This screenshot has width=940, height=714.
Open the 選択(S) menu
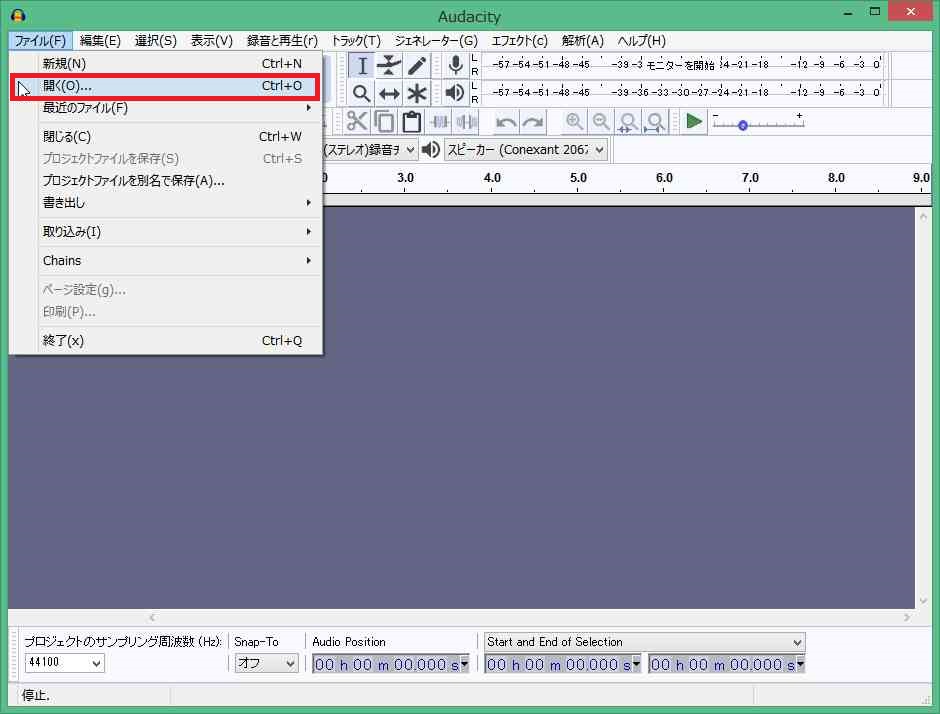[155, 41]
